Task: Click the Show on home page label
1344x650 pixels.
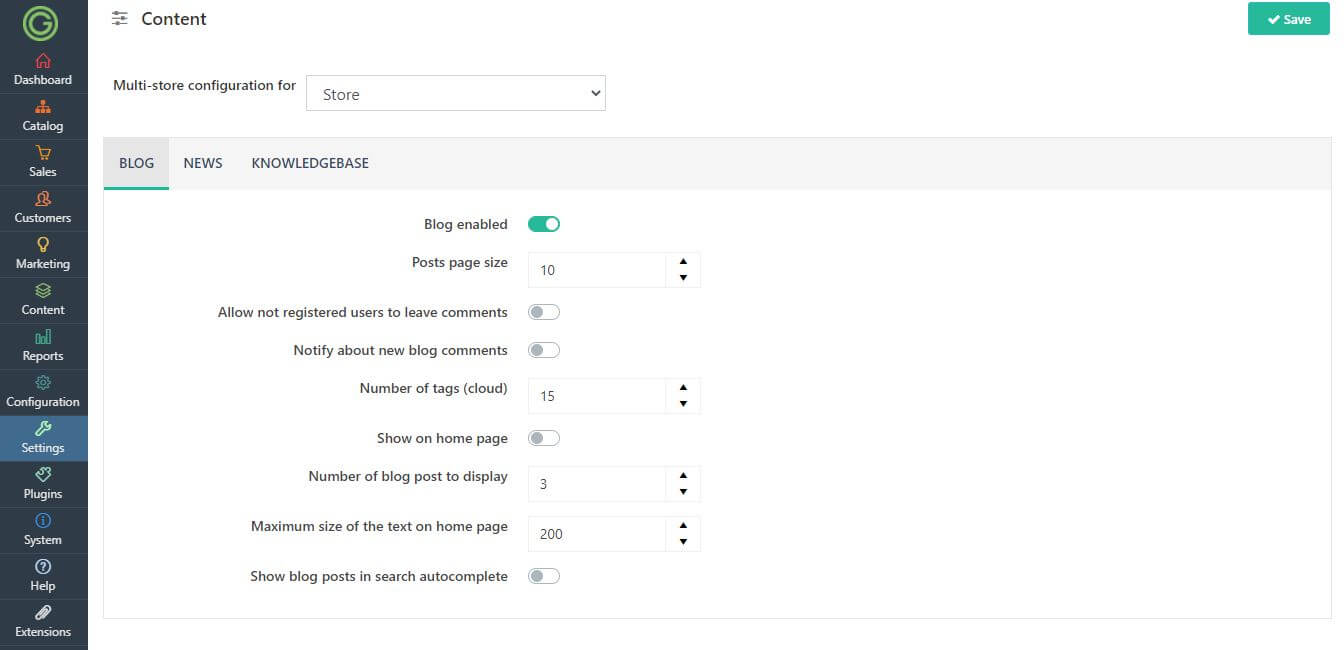Action: point(442,438)
